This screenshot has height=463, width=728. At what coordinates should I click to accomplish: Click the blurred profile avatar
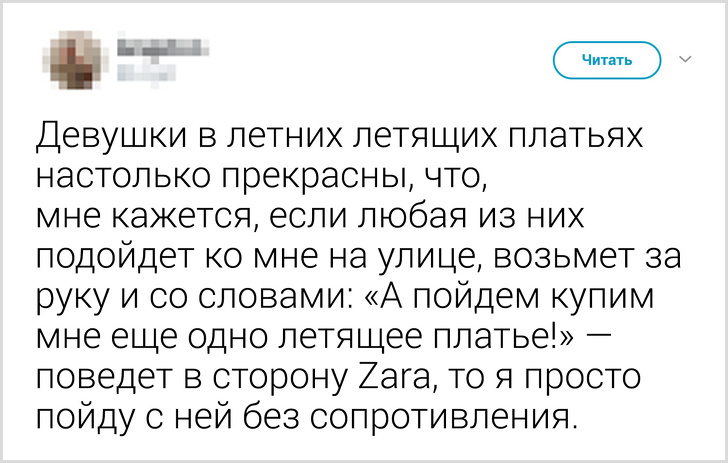pos(73,60)
